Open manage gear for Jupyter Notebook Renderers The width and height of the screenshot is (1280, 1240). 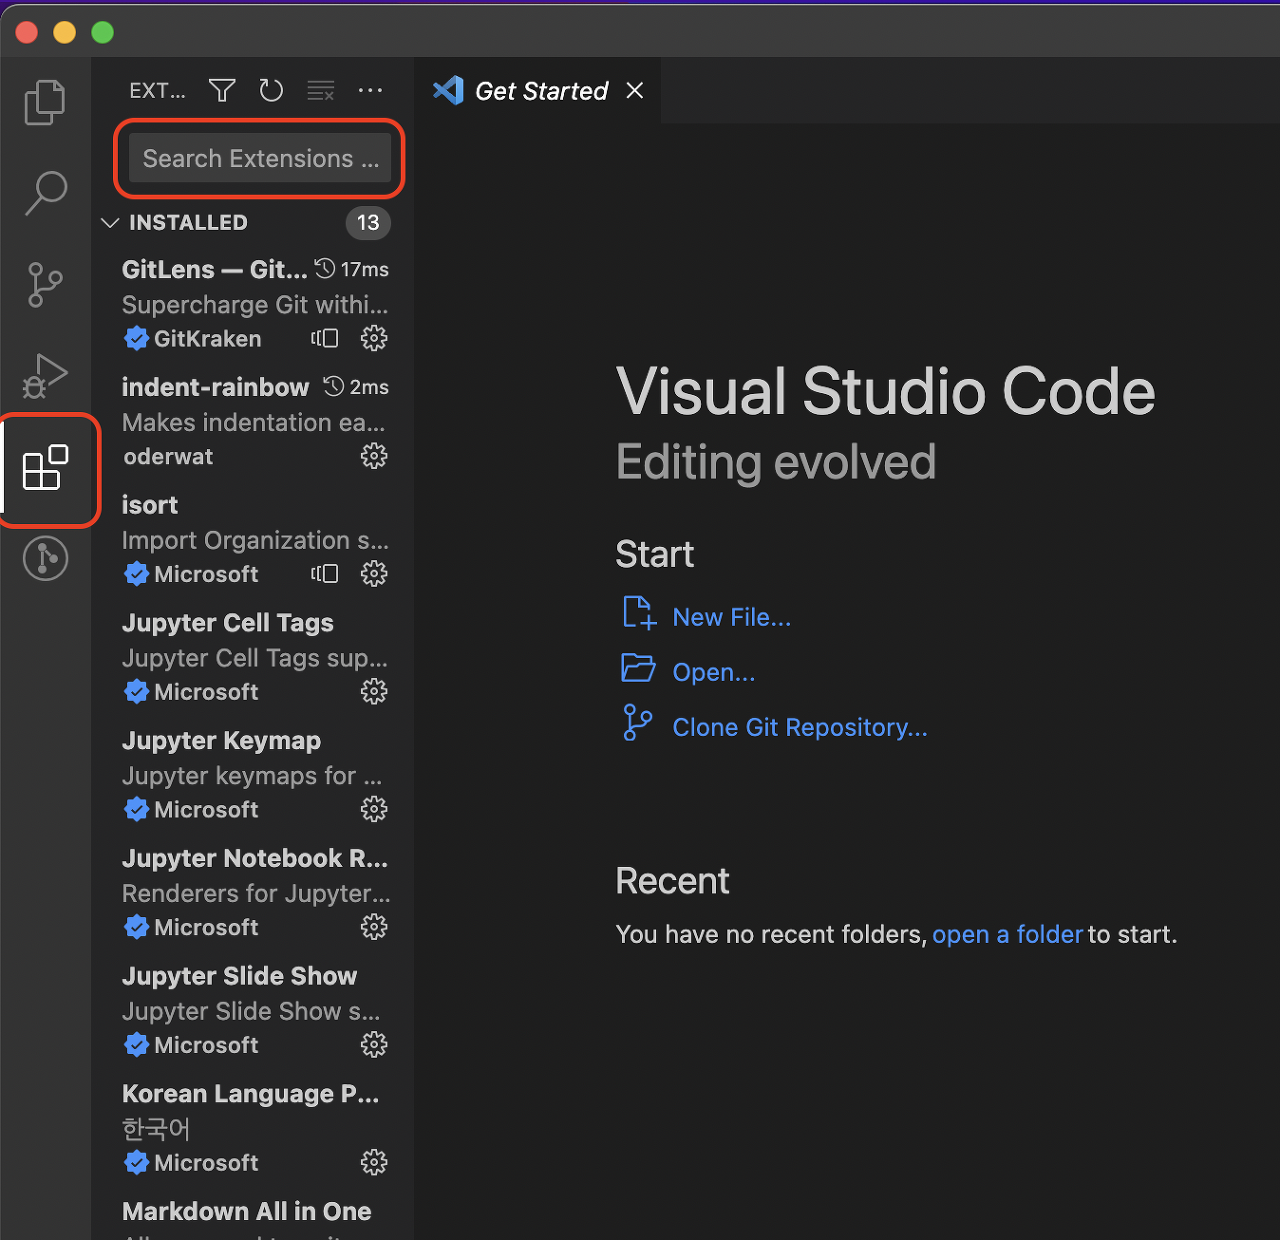click(x=374, y=927)
